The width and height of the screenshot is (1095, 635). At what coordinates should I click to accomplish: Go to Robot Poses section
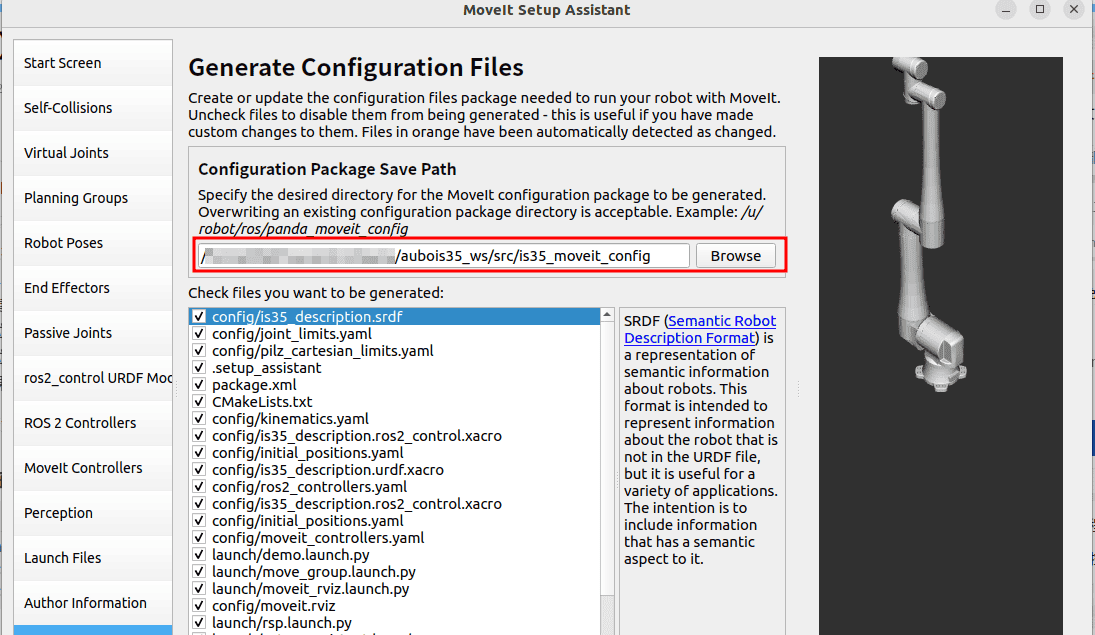[x=64, y=243]
